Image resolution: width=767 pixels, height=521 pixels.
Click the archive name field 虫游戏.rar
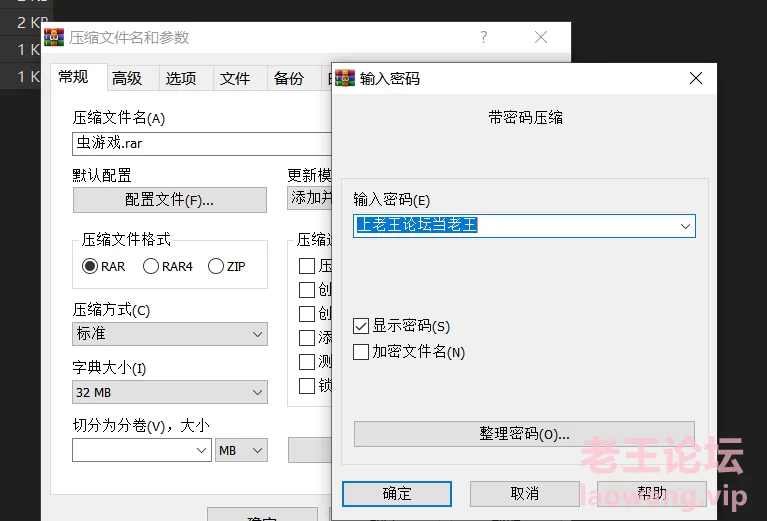202,143
